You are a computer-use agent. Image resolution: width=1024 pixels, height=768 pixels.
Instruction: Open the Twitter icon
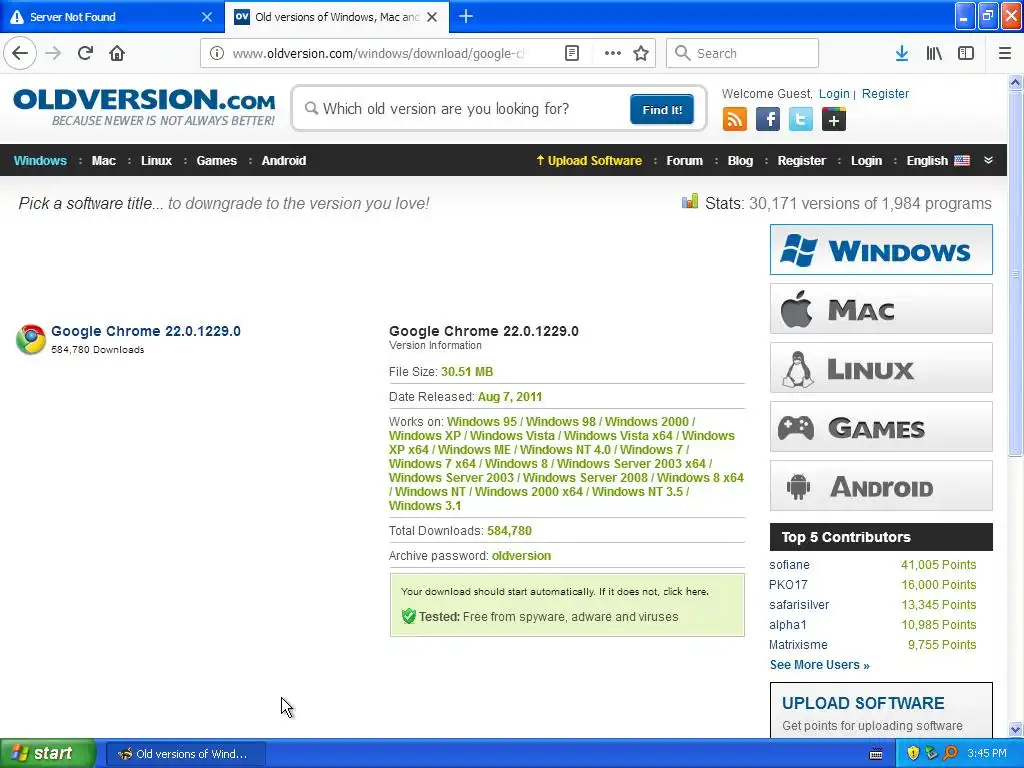801,120
